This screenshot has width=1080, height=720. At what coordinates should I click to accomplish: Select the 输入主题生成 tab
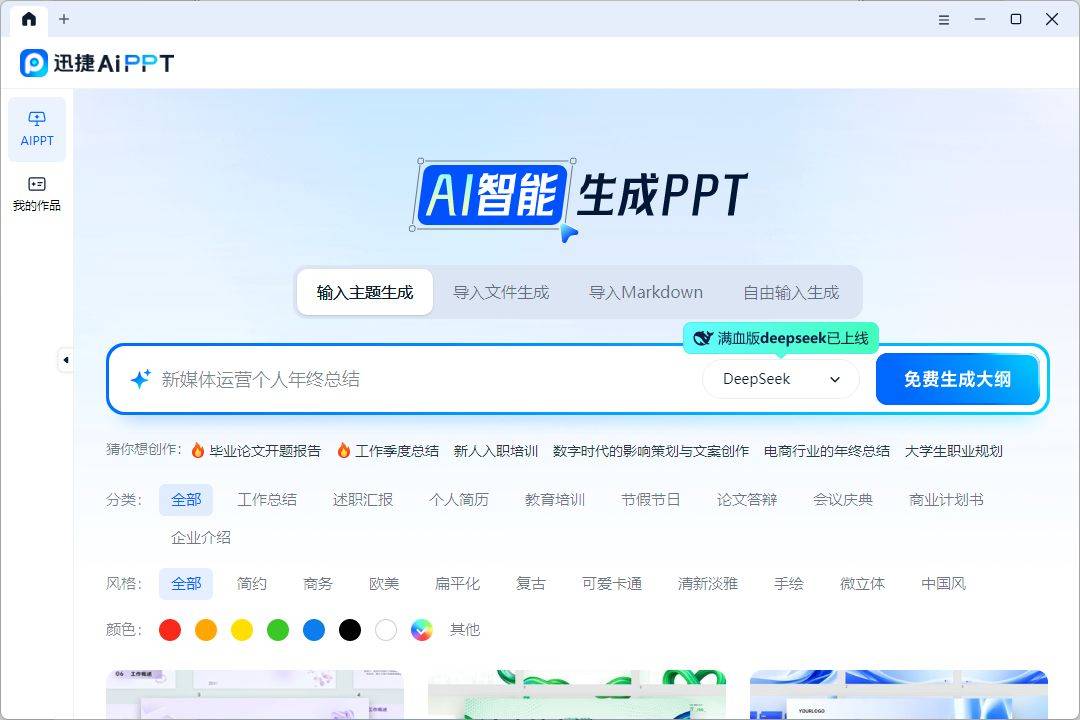(365, 292)
